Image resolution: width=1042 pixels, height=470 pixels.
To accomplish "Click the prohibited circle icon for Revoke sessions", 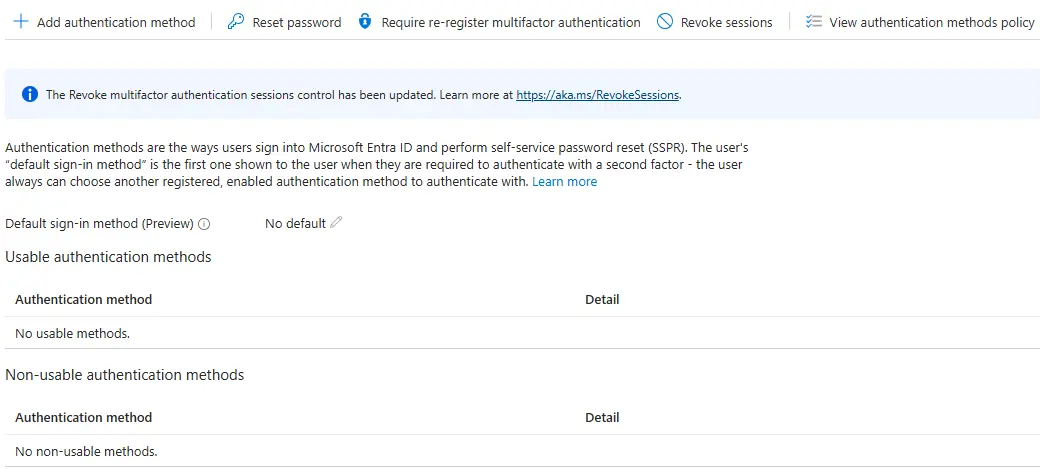I will [665, 22].
